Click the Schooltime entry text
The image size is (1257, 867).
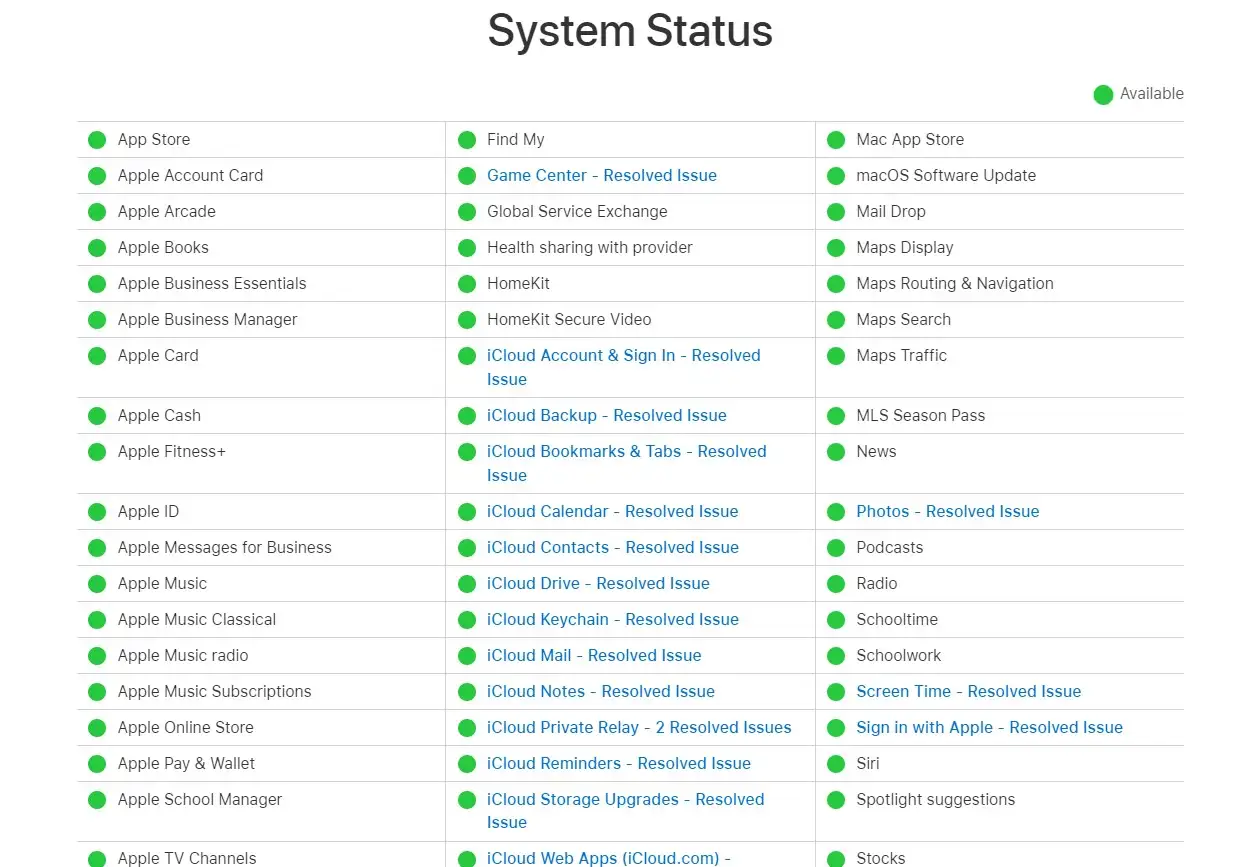coord(897,619)
